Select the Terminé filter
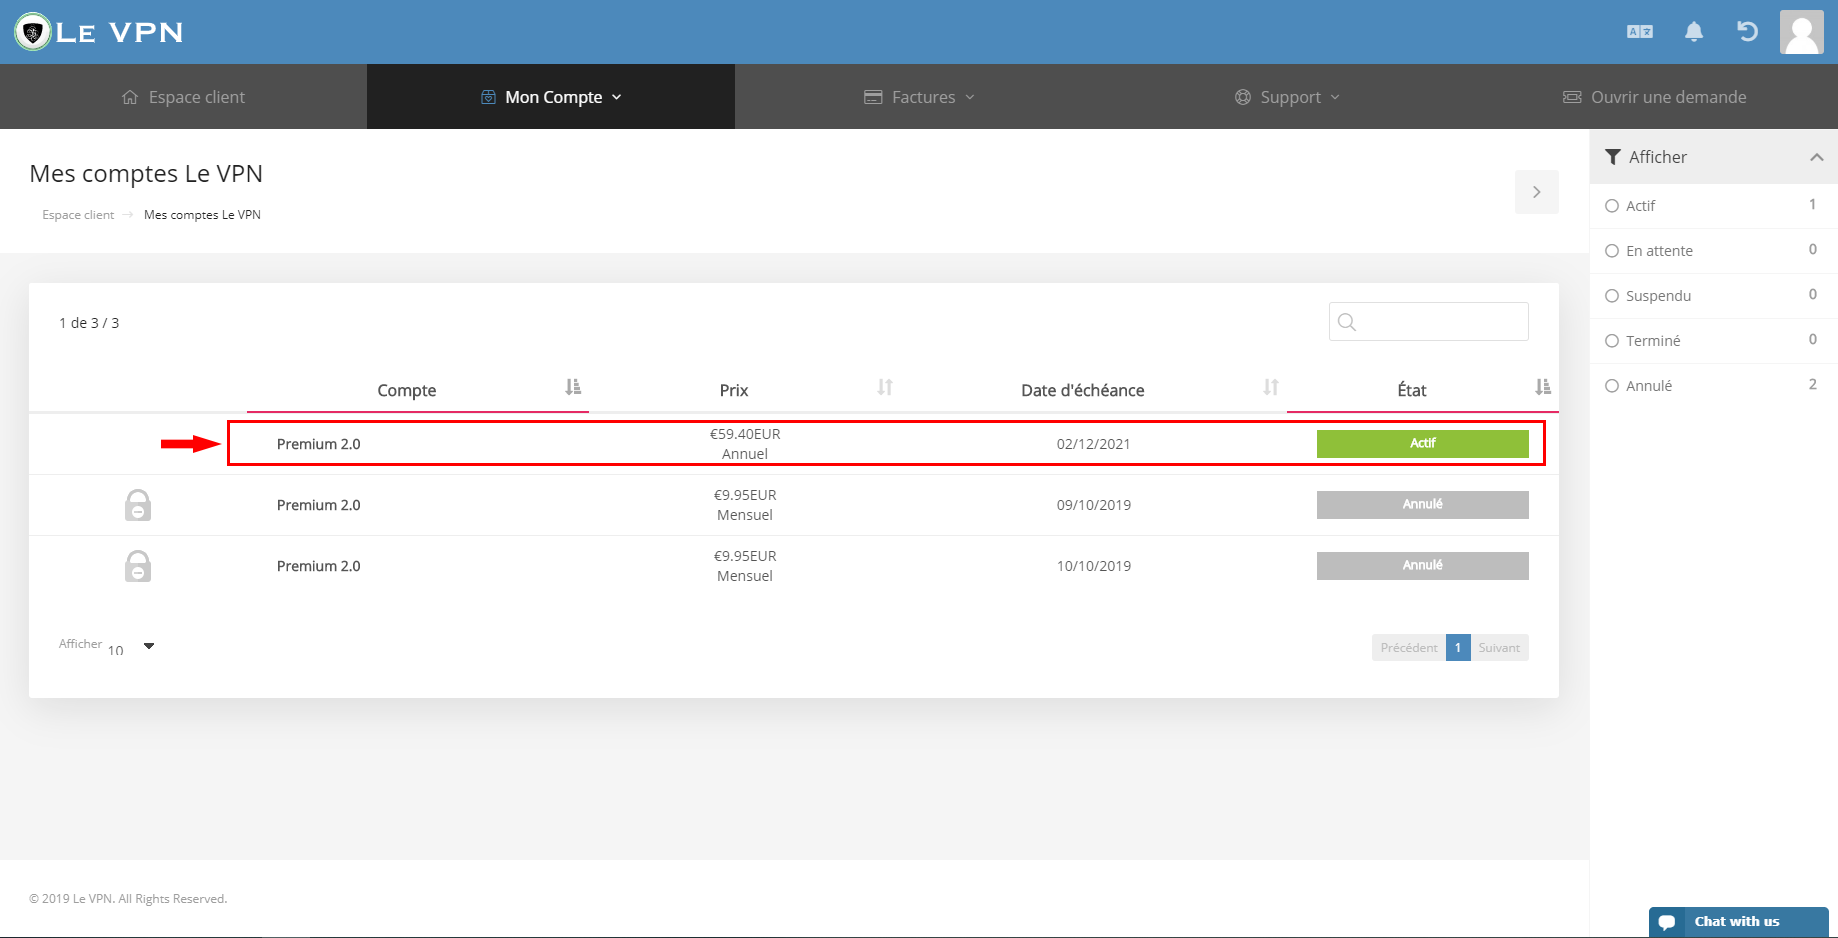The width and height of the screenshot is (1838, 938). point(1714,341)
